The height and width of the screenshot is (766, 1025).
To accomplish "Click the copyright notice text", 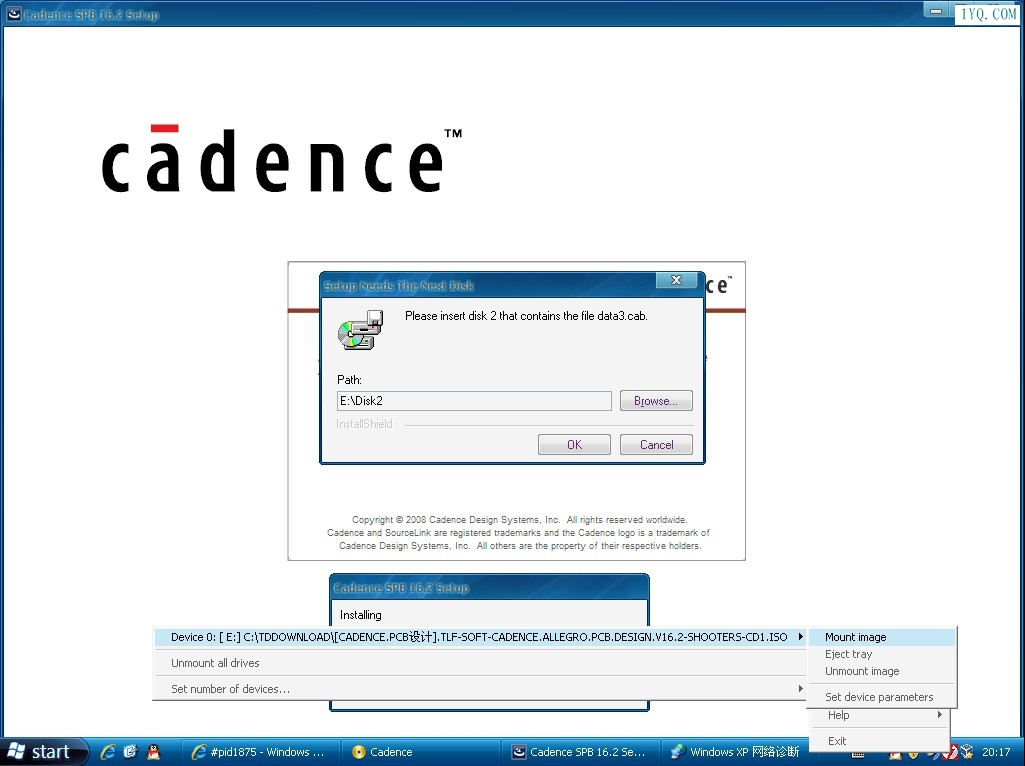I will tap(519, 533).
